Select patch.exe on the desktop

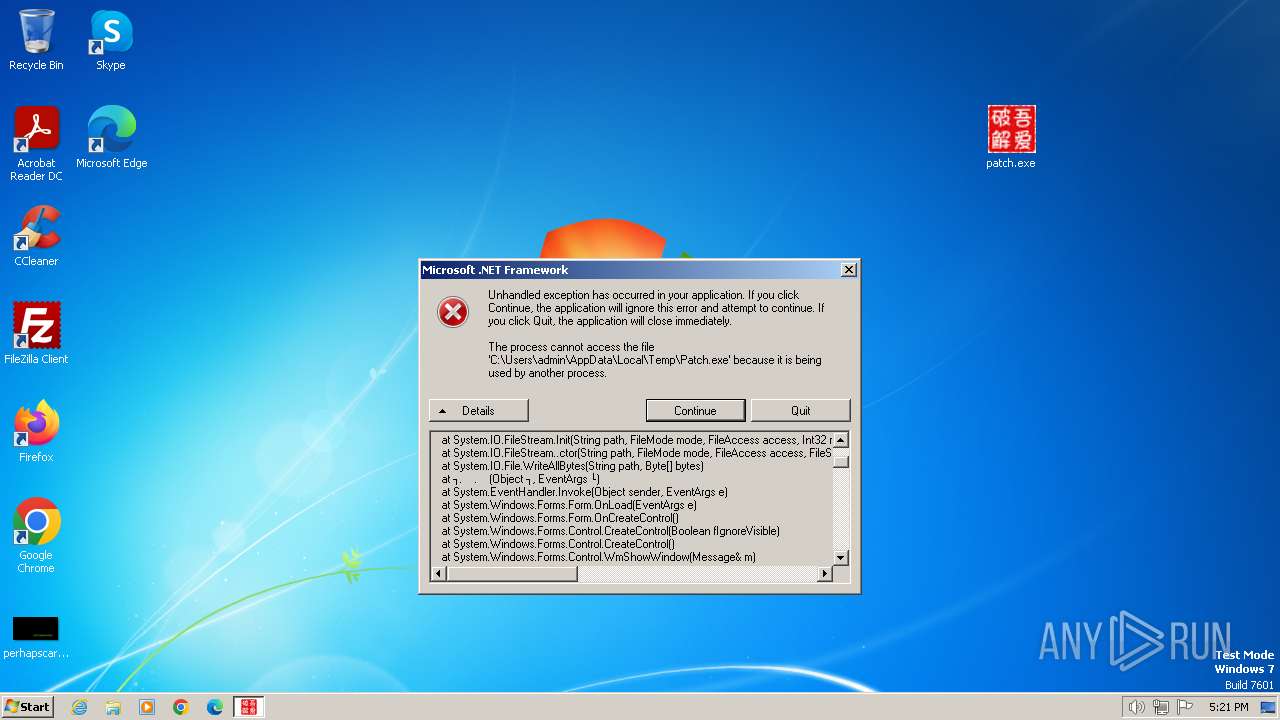point(1011,137)
